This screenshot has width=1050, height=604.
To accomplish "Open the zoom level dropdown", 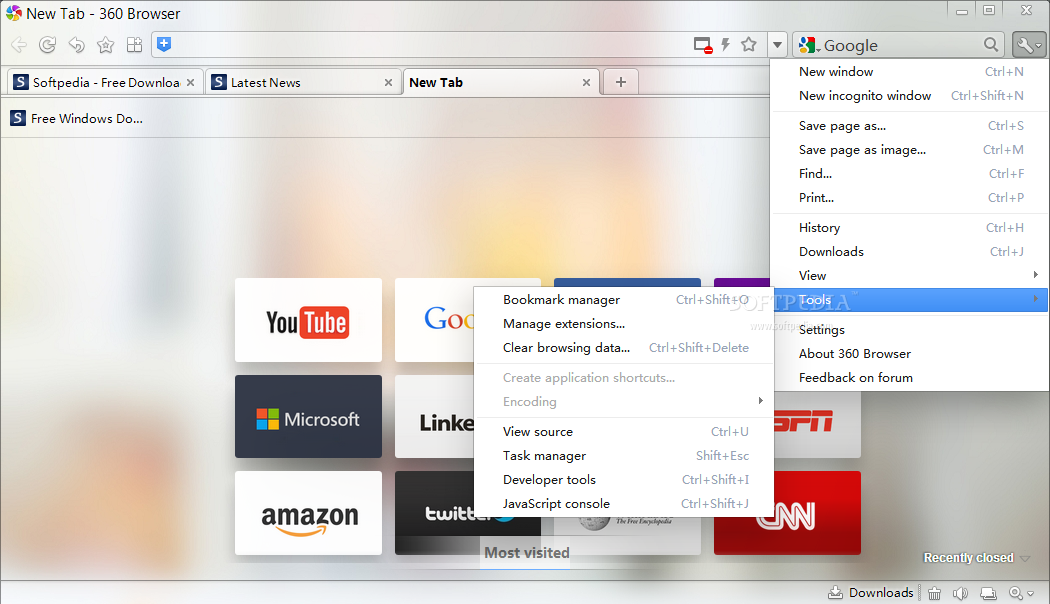I will click(1022, 593).
